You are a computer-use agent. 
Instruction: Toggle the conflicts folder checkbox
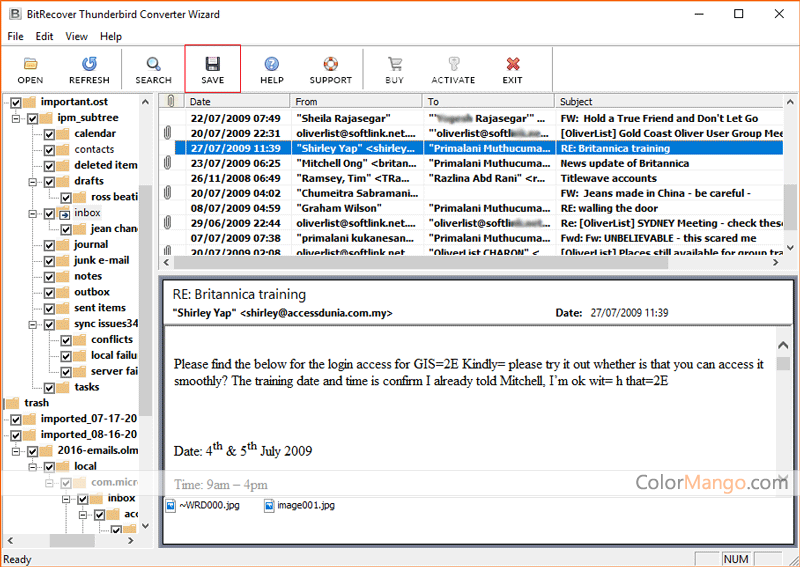point(66,340)
